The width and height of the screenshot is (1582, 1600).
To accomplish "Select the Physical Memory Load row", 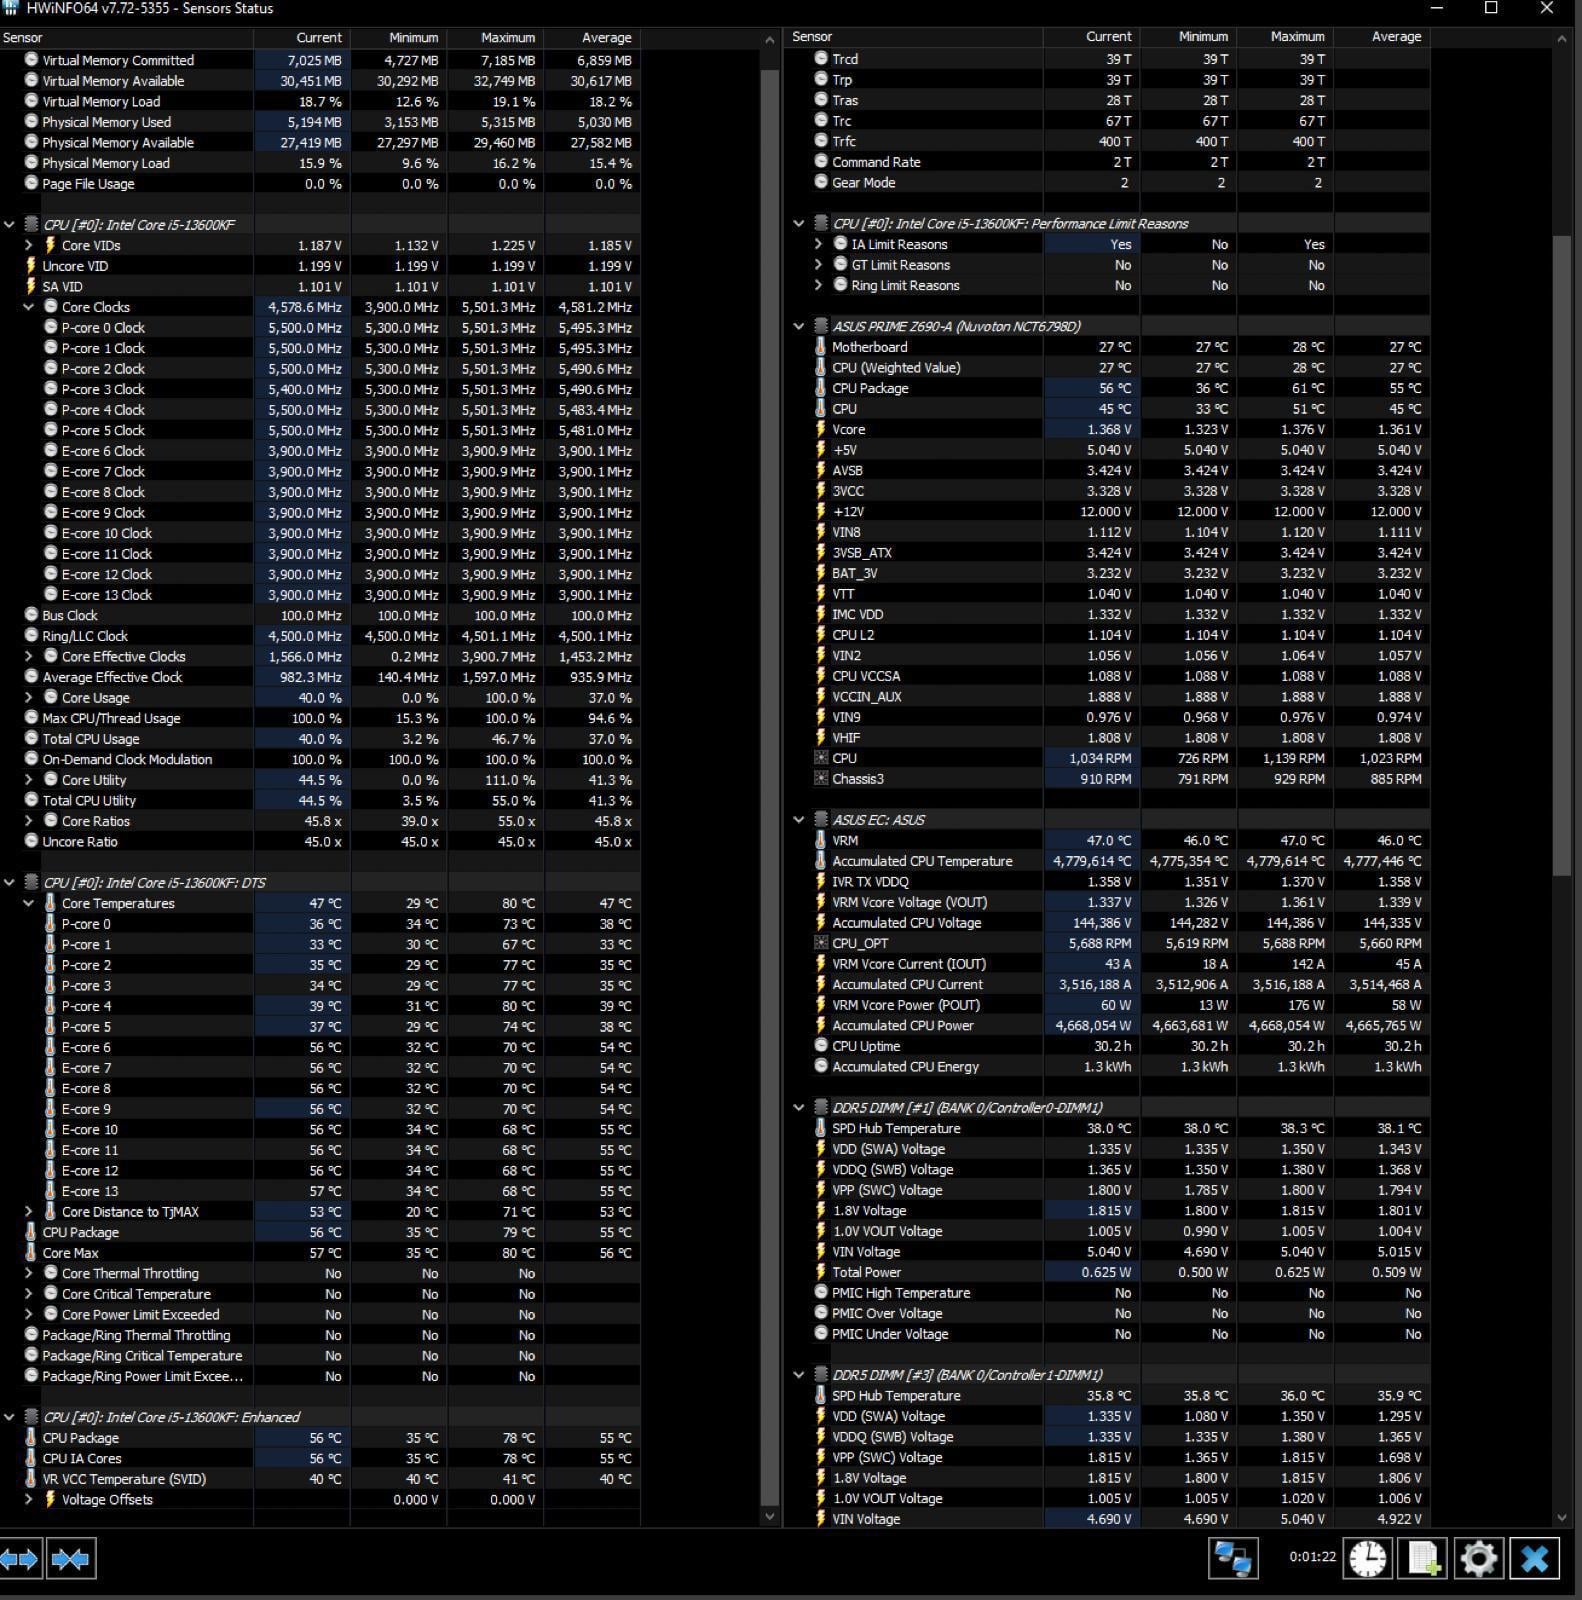I will [x=320, y=163].
